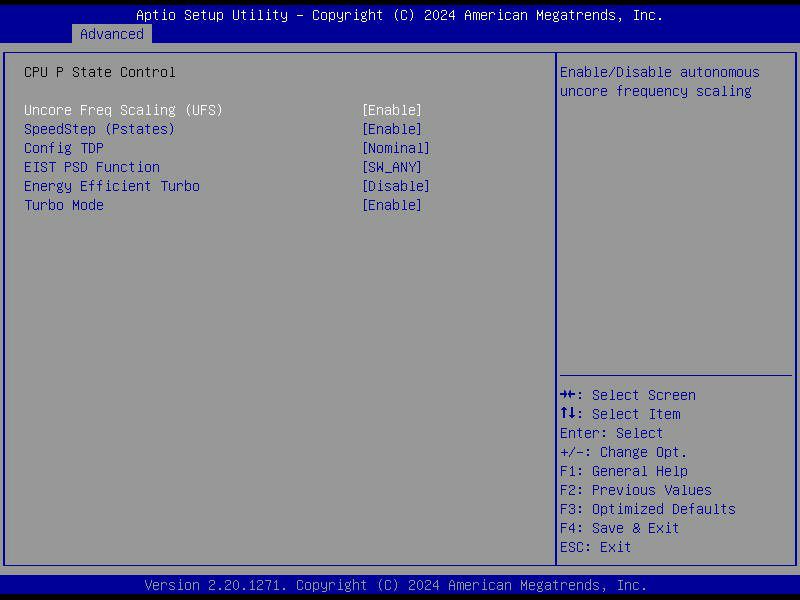Viewport: 800px width, 600px height.
Task: Switch to the Advanced tab
Action: coord(112,34)
